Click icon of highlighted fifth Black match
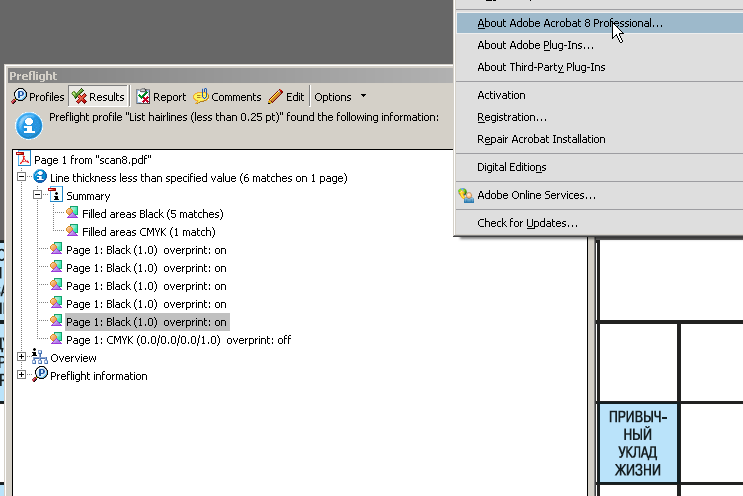 [x=56, y=321]
